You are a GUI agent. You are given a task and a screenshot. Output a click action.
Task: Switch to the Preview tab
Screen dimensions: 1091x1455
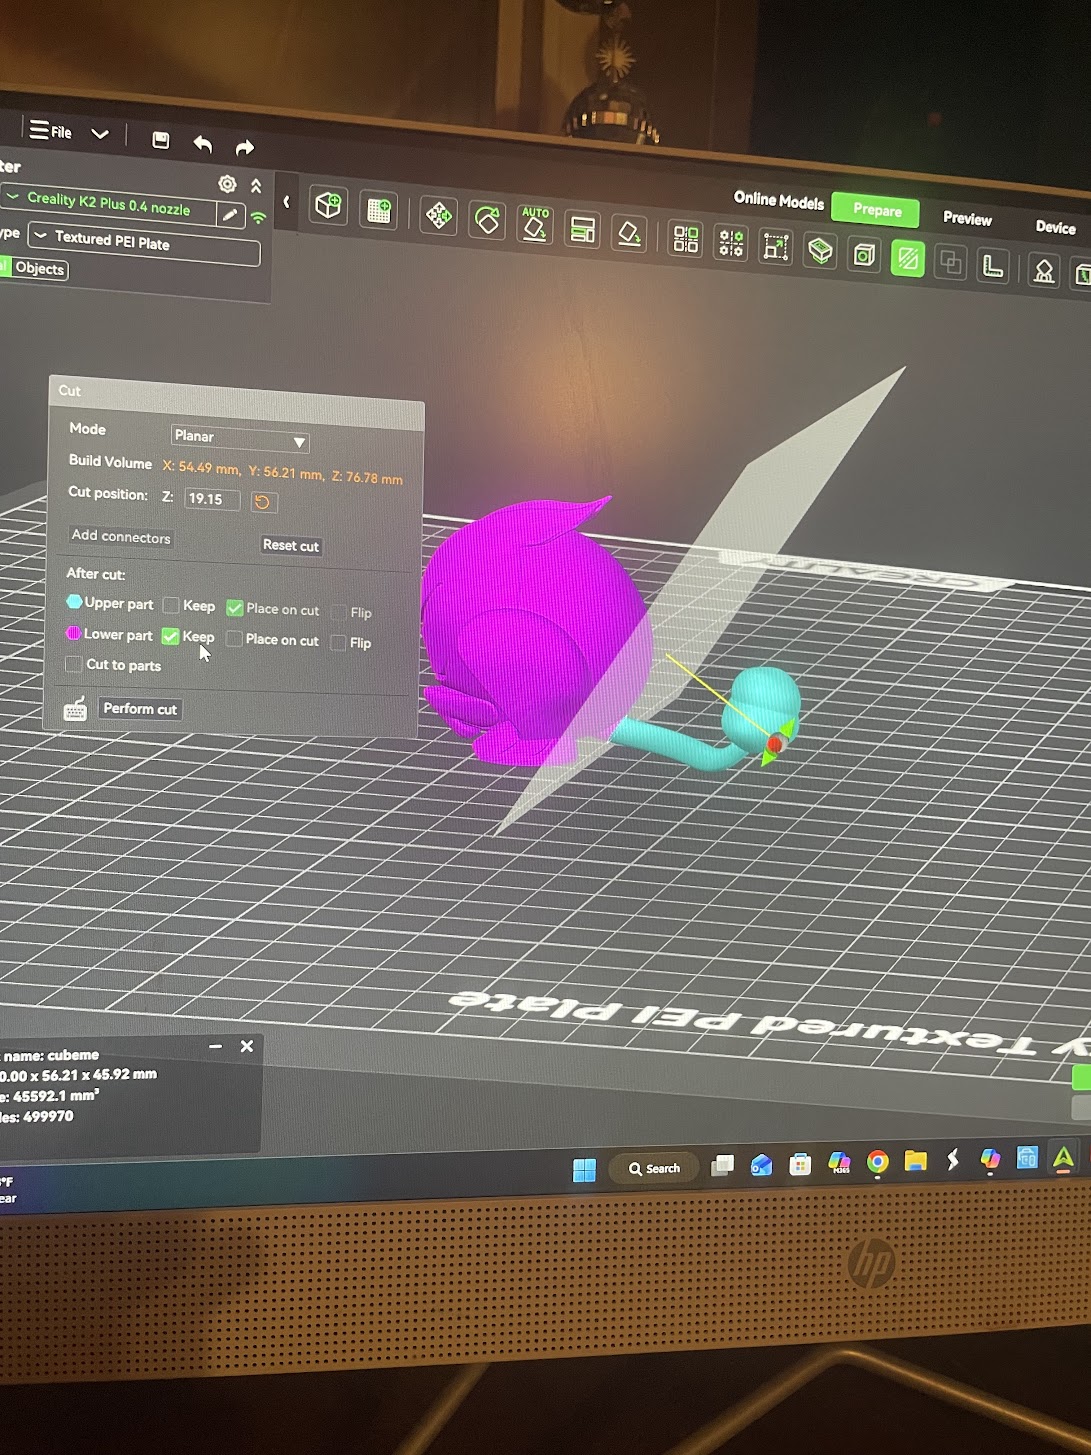966,219
